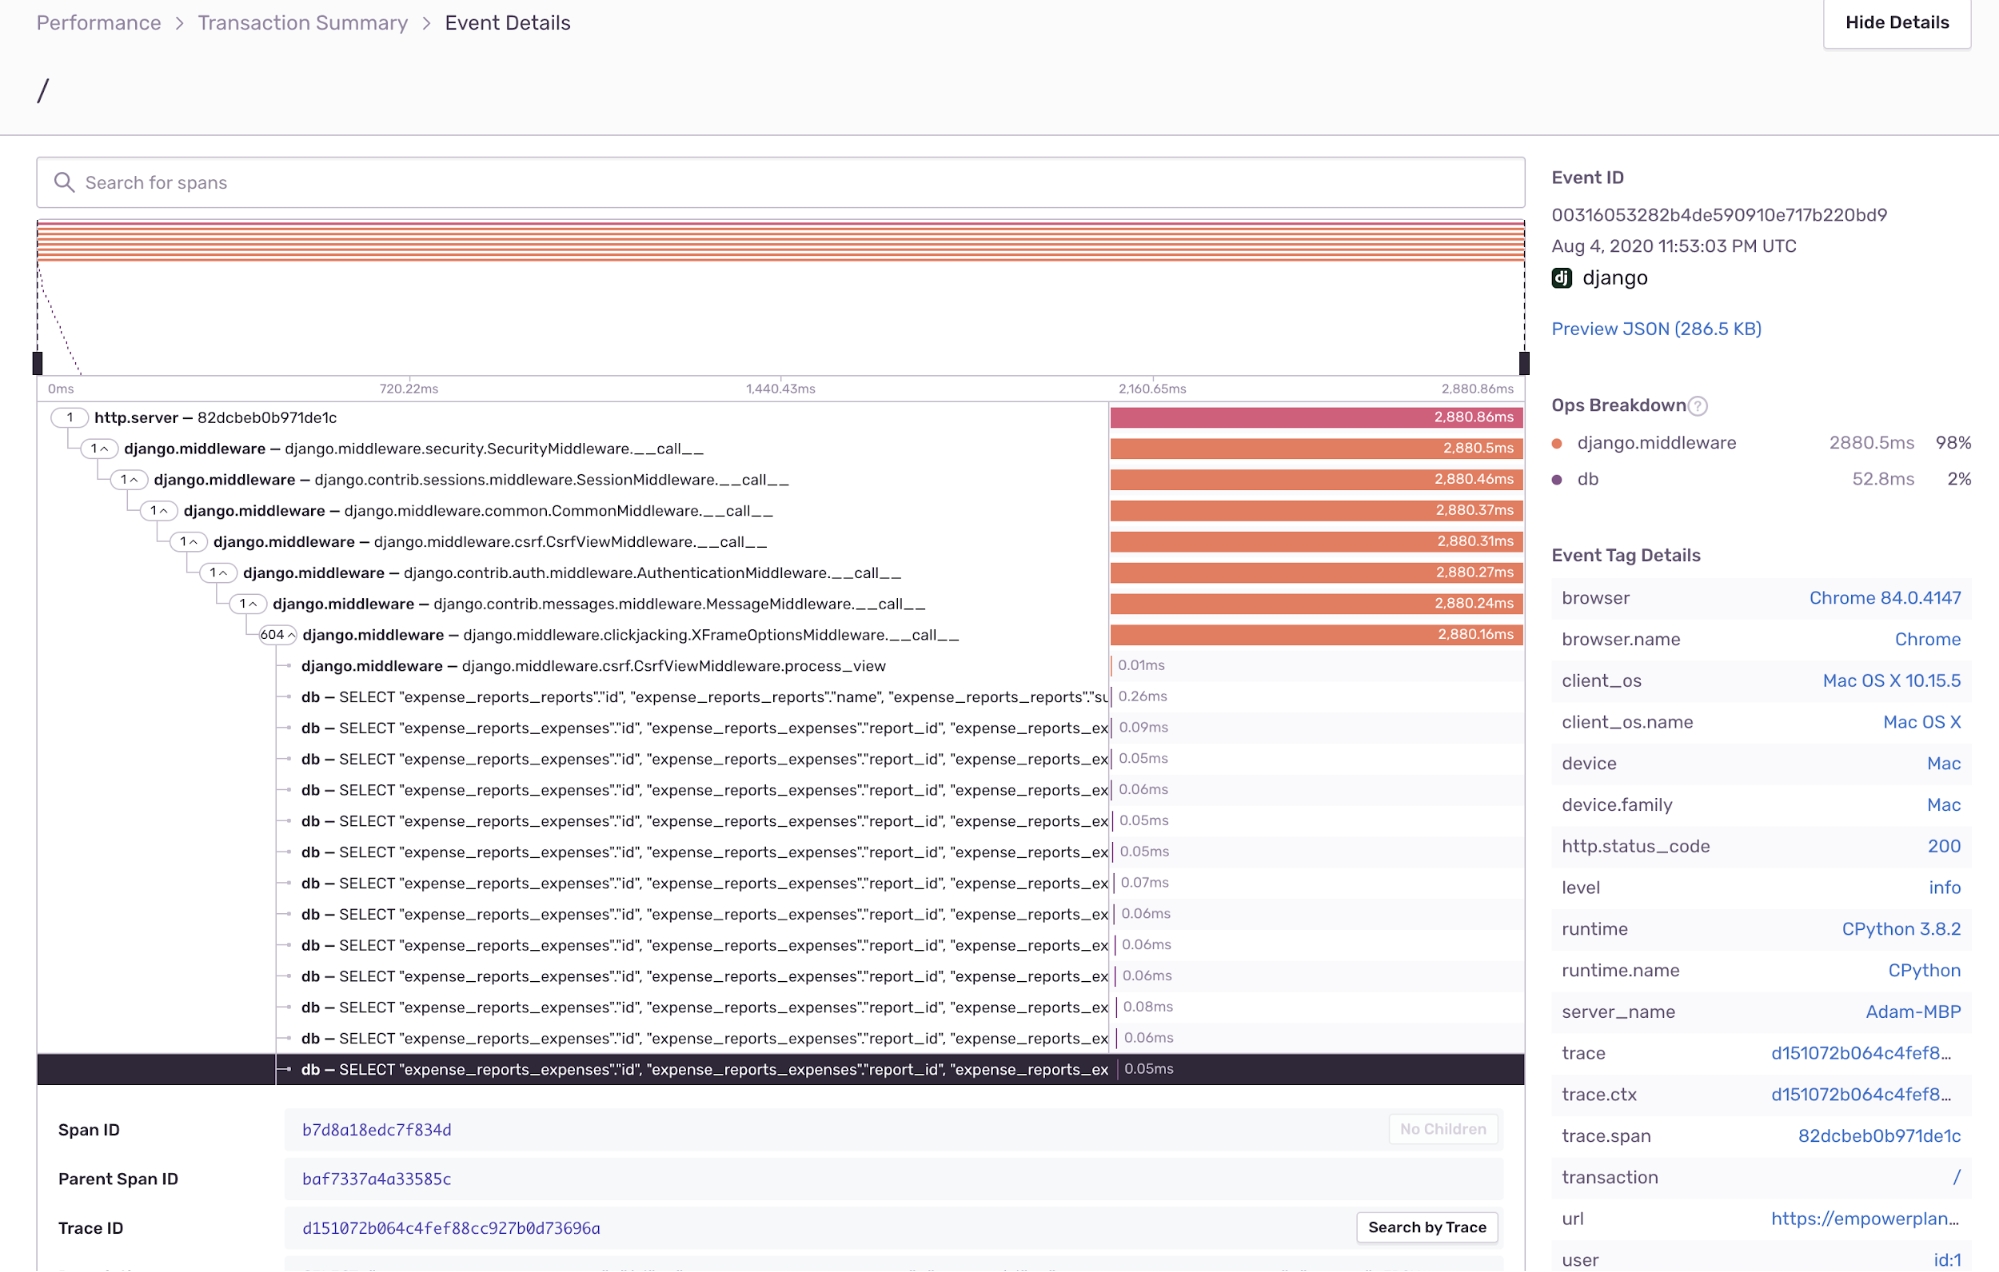Image resolution: width=1999 pixels, height=1272 pixels.
Task: Click Search by Trace button
Action: point(1426,1227)
